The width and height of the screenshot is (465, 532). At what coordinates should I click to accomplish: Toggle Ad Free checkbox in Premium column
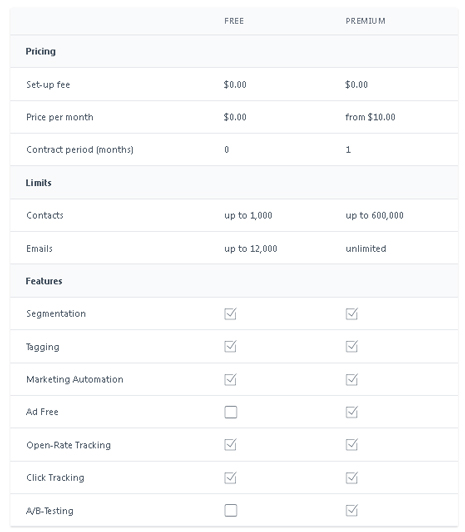352,412
